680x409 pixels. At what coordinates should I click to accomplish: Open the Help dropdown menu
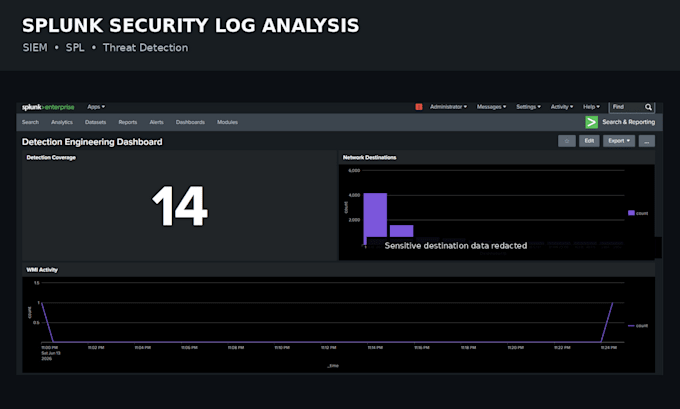click(x=591, y=107)
